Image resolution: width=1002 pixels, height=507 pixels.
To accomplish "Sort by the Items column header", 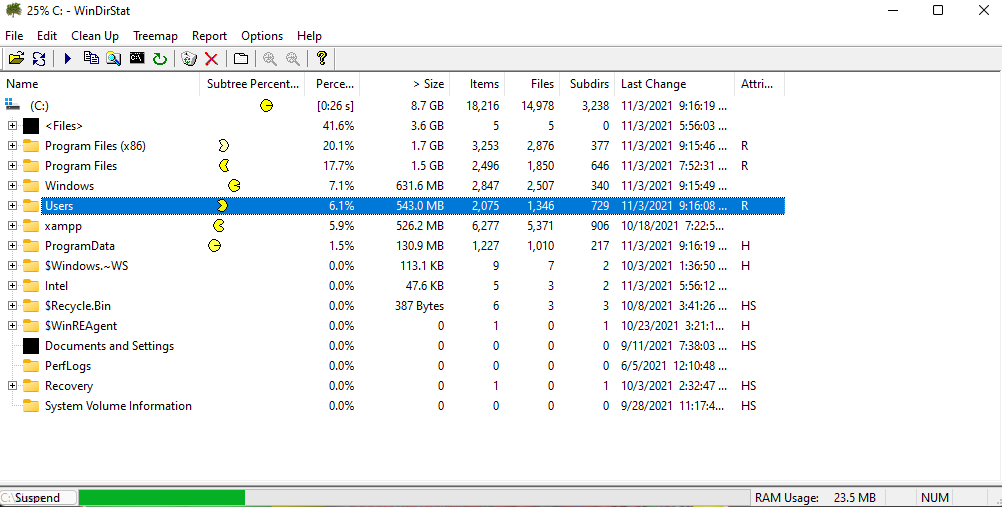I will [477, 84].
